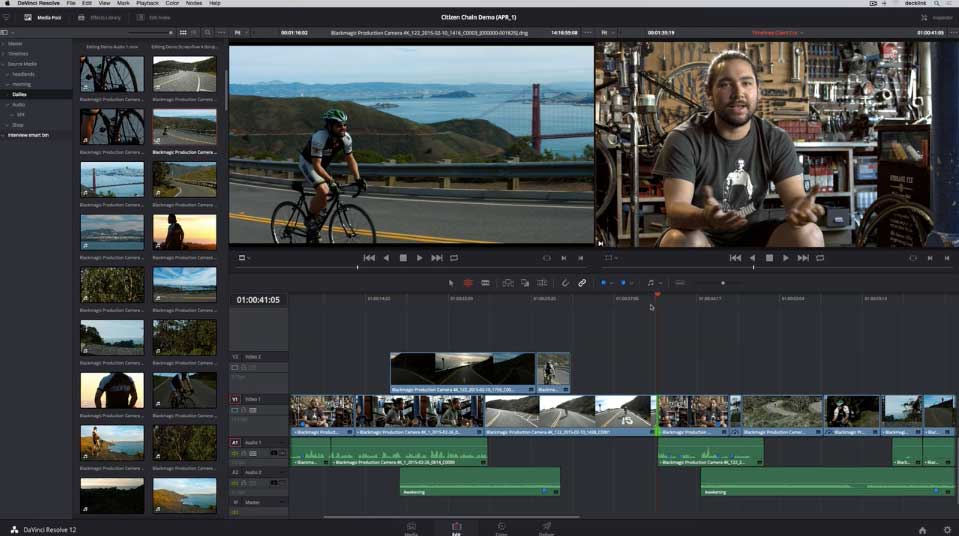Image resolution: width=959 pixels, height=536 pixels.
Task: Open project manager home icon
Action: pos(922,530)
